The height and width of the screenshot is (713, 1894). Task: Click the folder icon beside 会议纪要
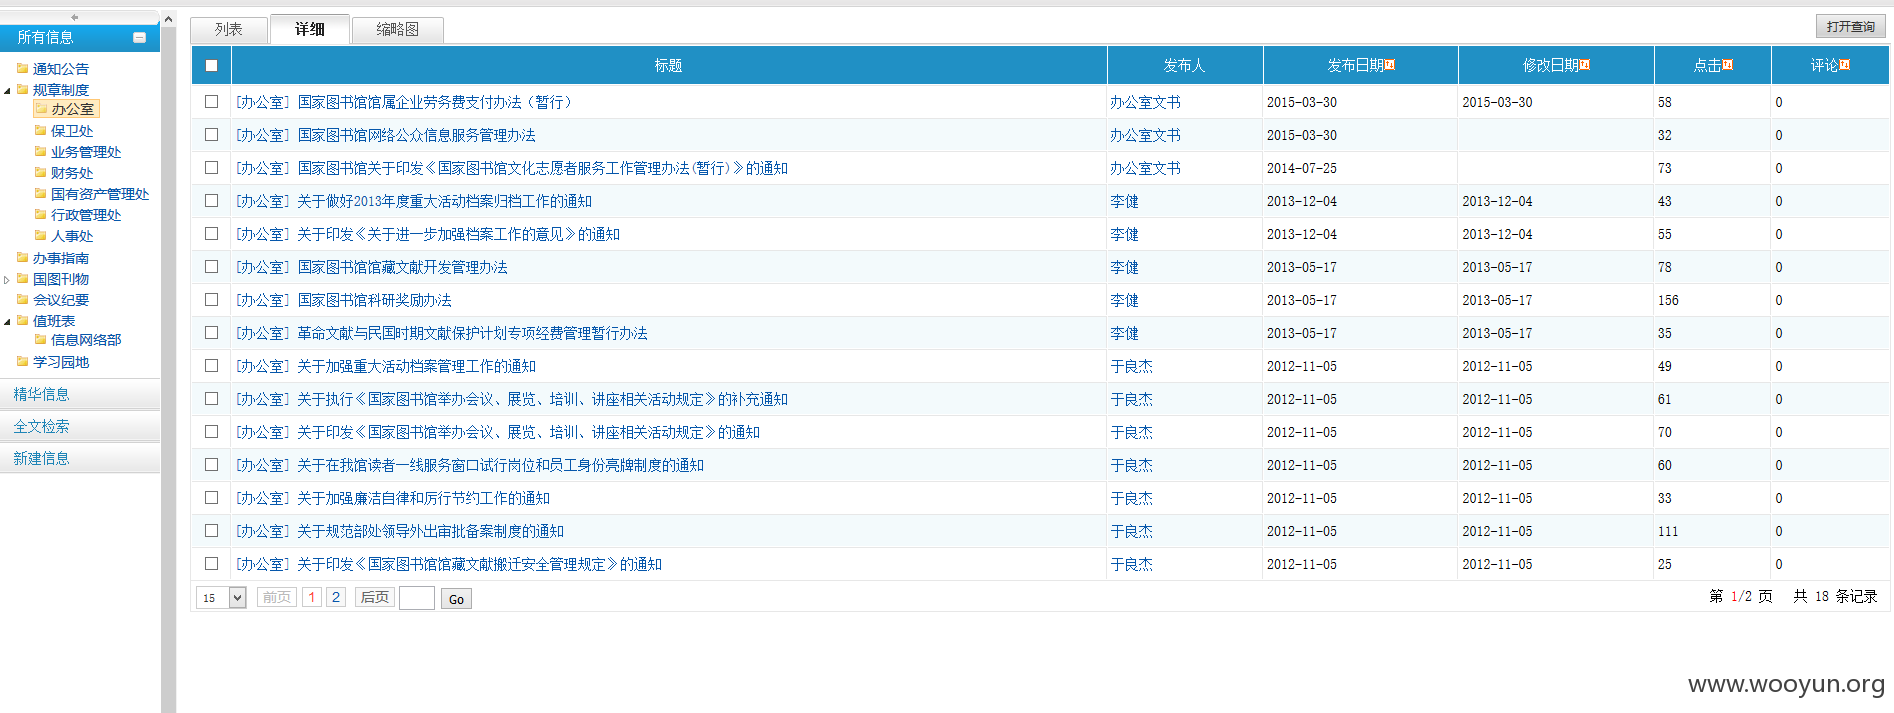[x=22, y=299]
